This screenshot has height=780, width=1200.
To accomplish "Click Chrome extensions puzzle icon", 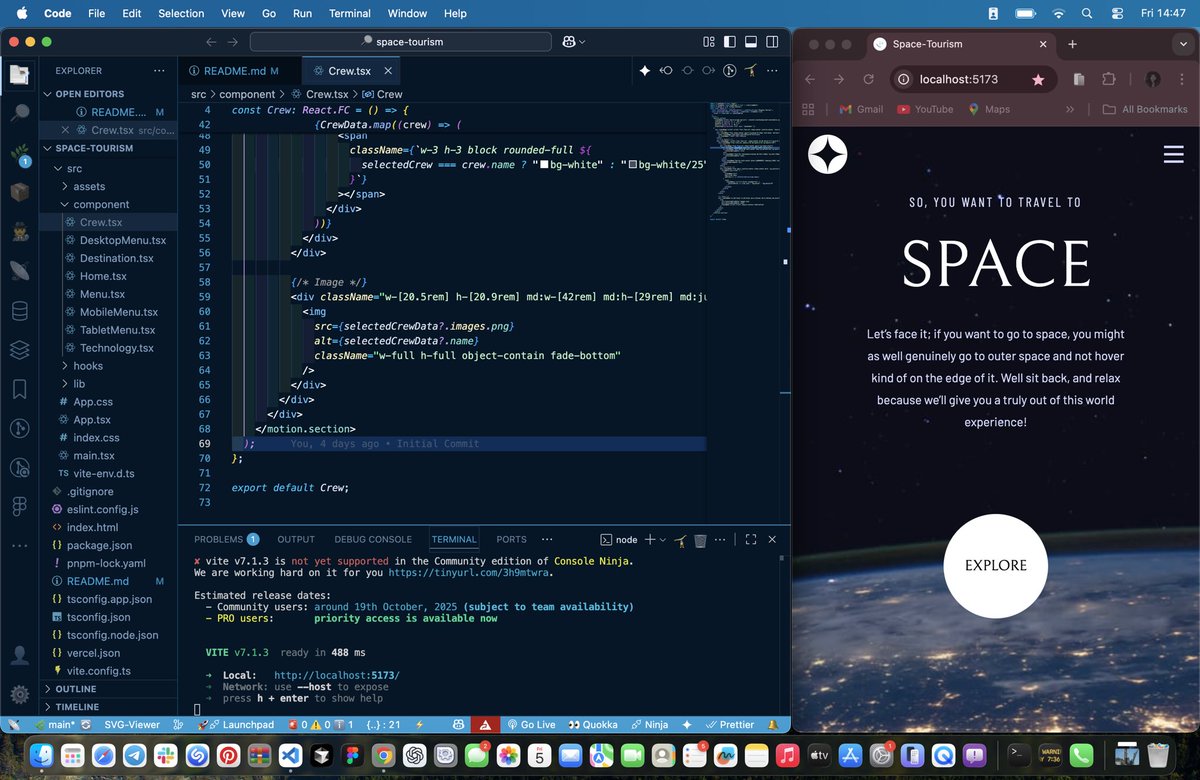I will (1109, 79).
